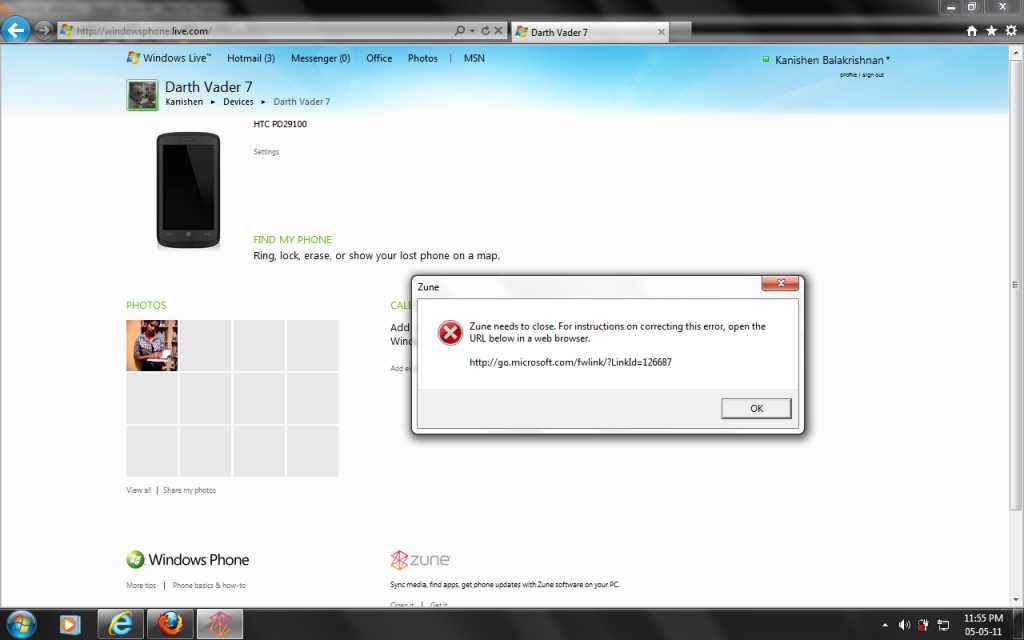Open the address bar search dropdown arrow
This screenshot has width=1024, height=640.
pyautogui.click(x=471, y=31)
